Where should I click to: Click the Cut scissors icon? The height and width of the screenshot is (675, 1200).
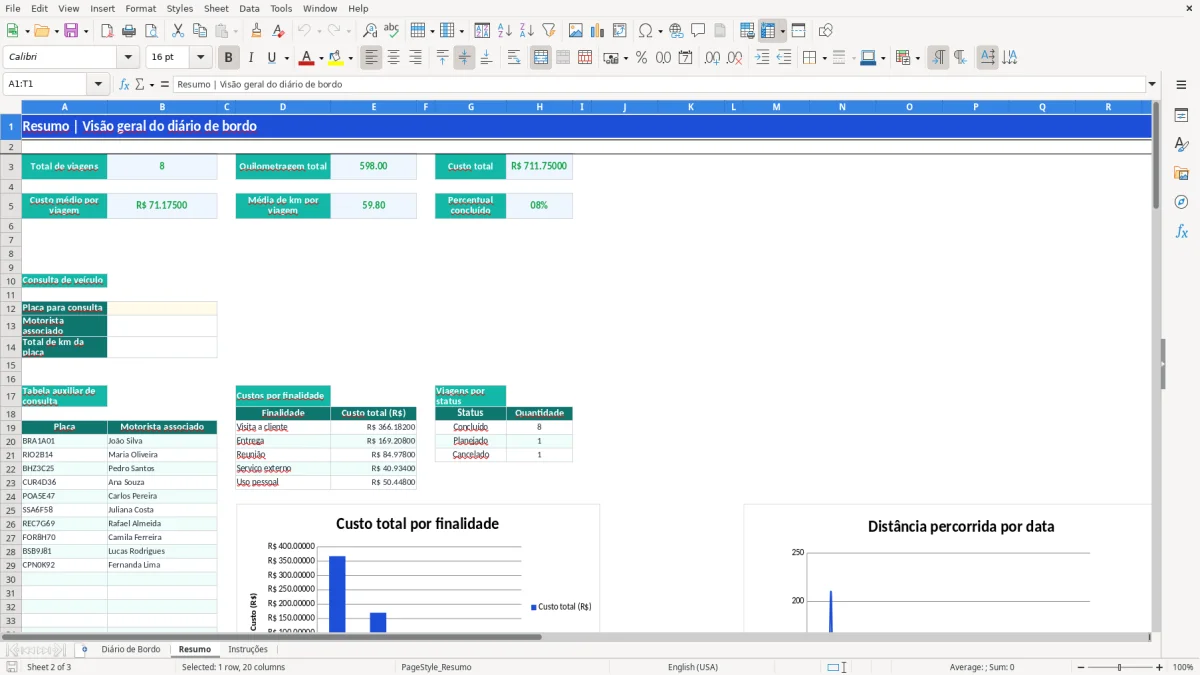pos(178,31)
